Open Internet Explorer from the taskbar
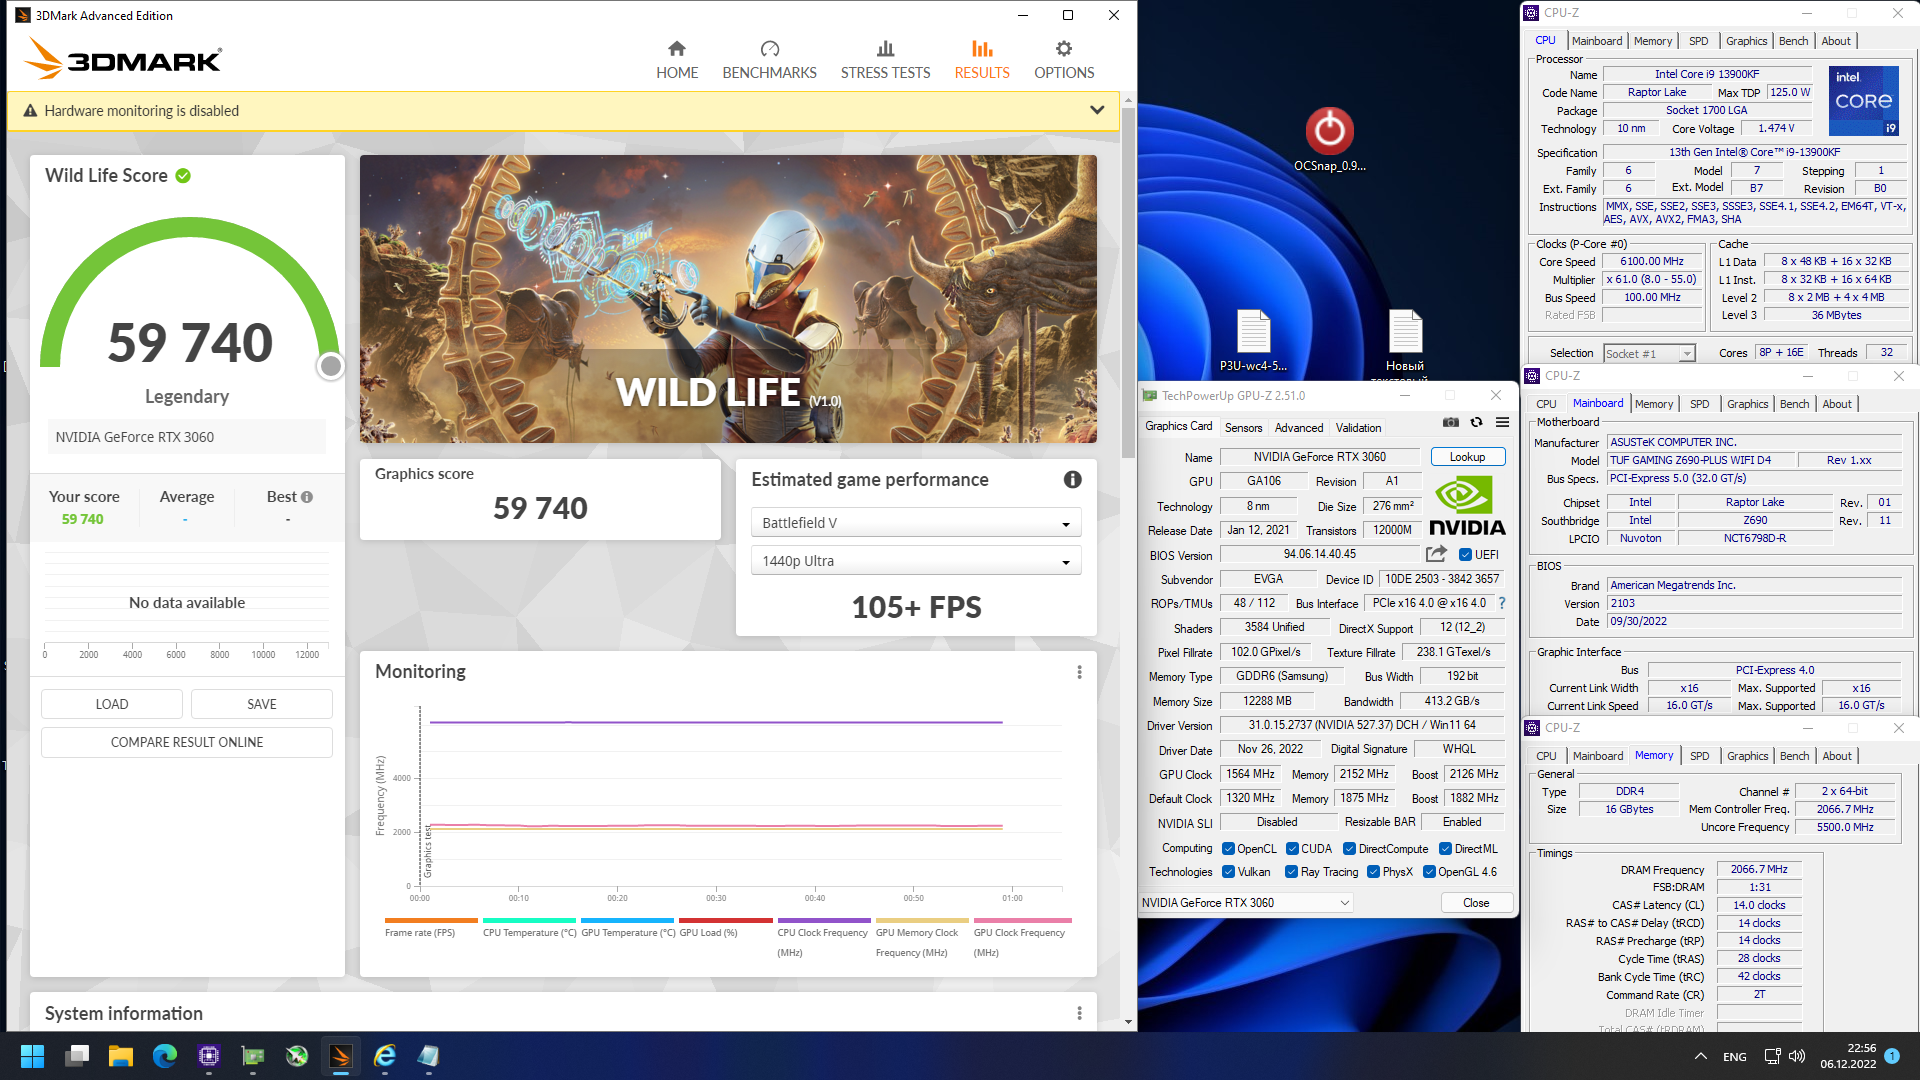This screenshot has width=1920, height=1080. tap(385, 1056)
